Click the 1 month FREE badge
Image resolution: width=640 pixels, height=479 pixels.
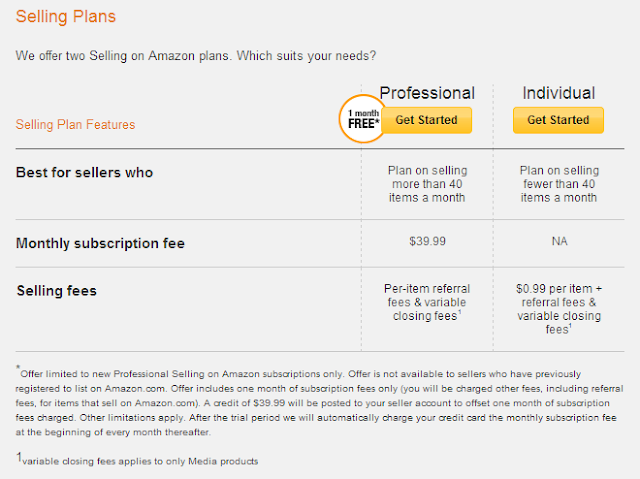(x=363, y=119)
